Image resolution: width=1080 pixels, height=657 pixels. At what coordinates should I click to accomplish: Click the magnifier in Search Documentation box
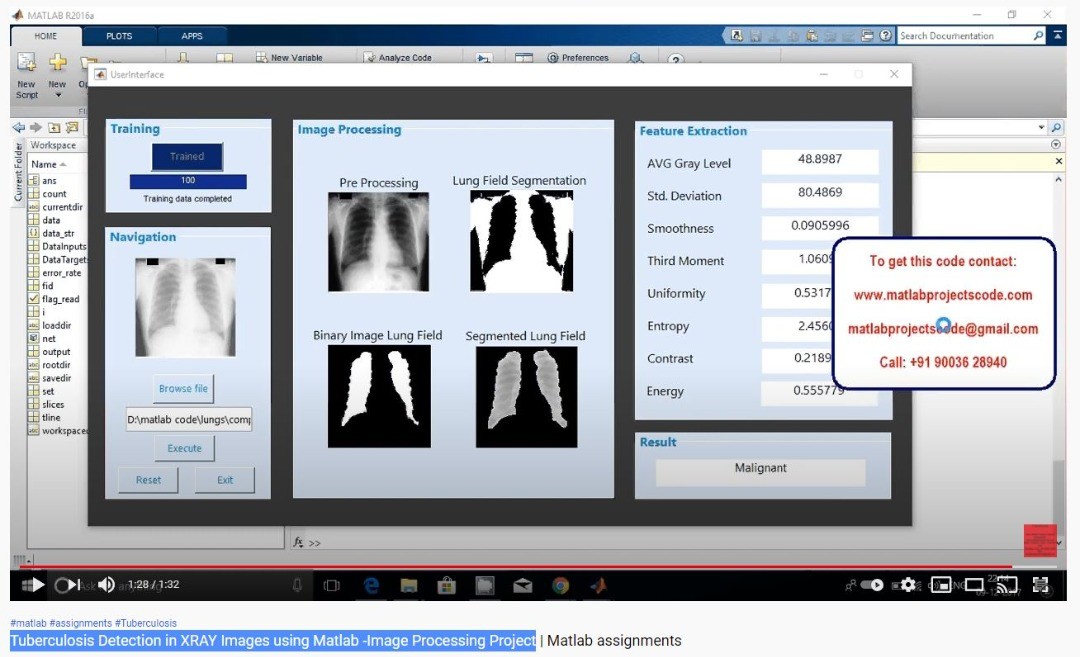click(x=1038, y=35)
